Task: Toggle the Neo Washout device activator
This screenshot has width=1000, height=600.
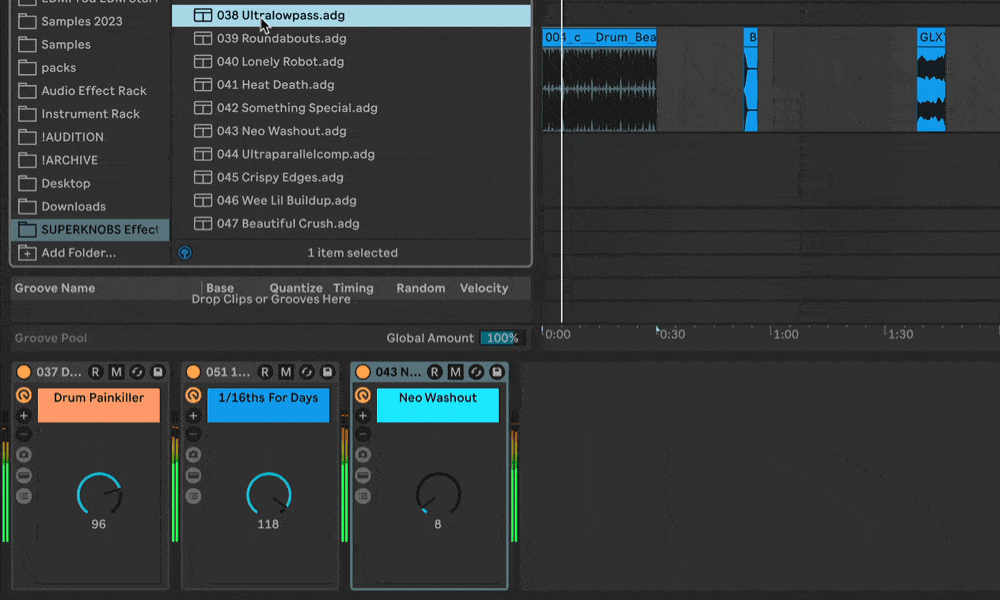Action: pos(363,372)
